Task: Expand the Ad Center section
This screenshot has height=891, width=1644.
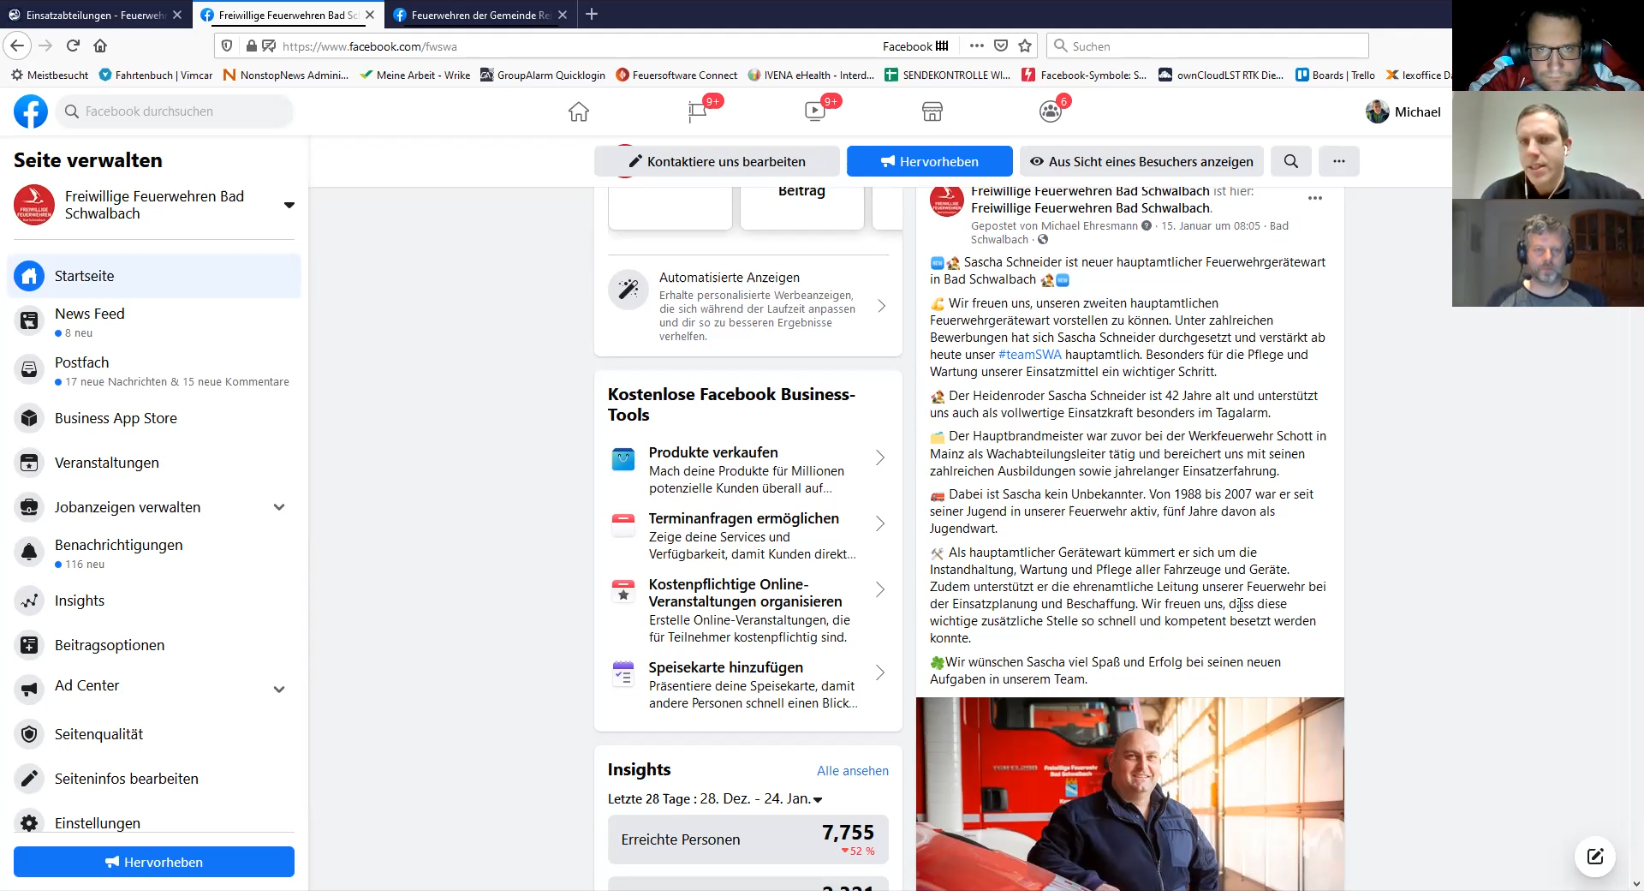Action: point(279,689)
